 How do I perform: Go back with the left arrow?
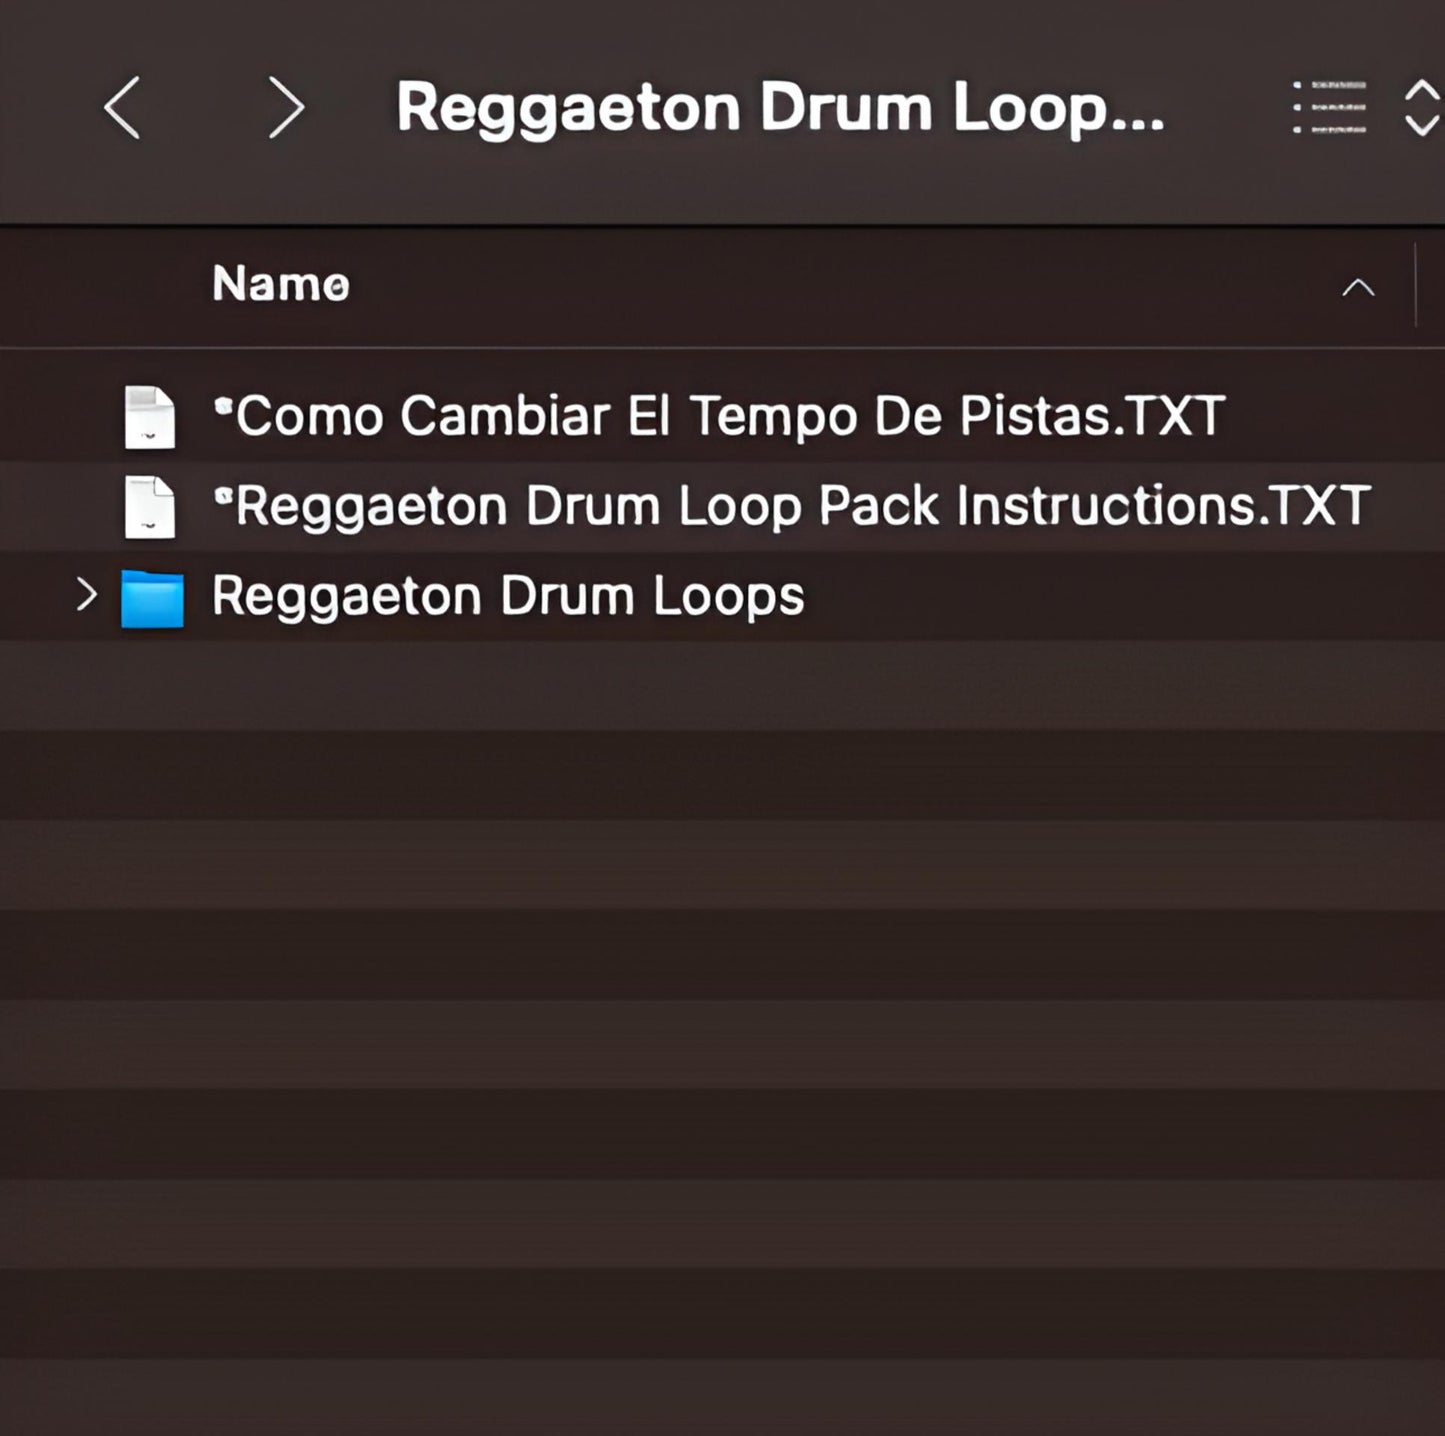click(x=122, y=107)
